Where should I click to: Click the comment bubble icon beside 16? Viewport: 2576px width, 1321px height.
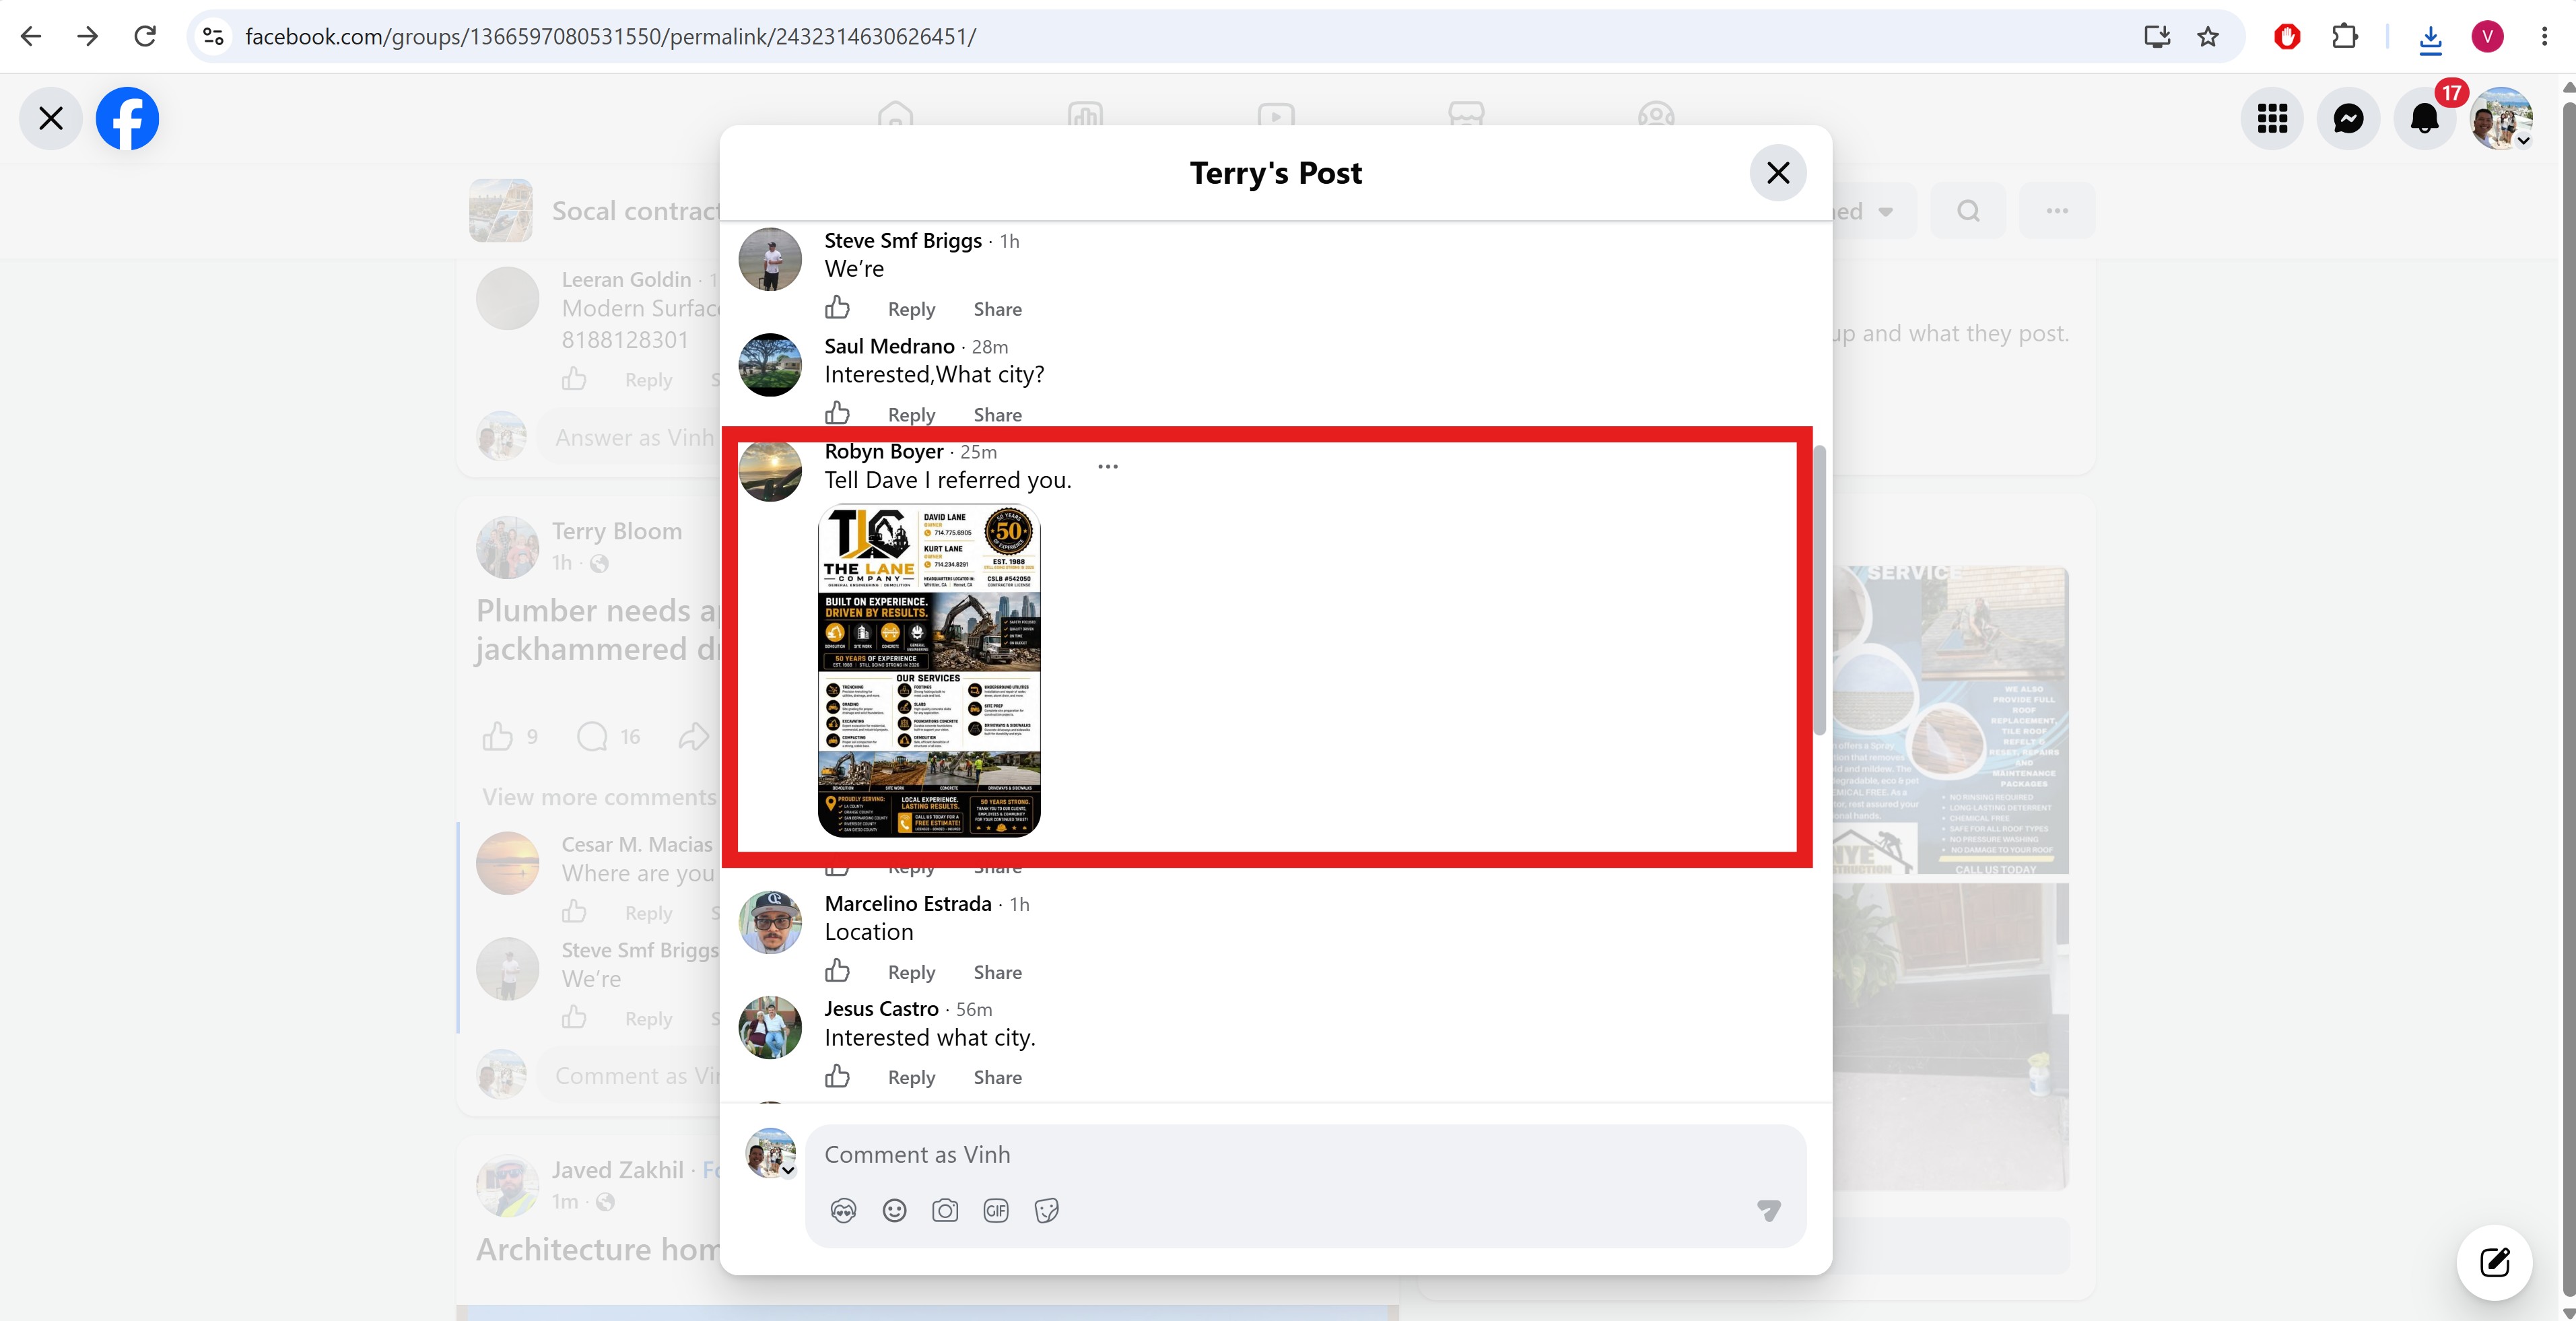[x=592, y=737]
